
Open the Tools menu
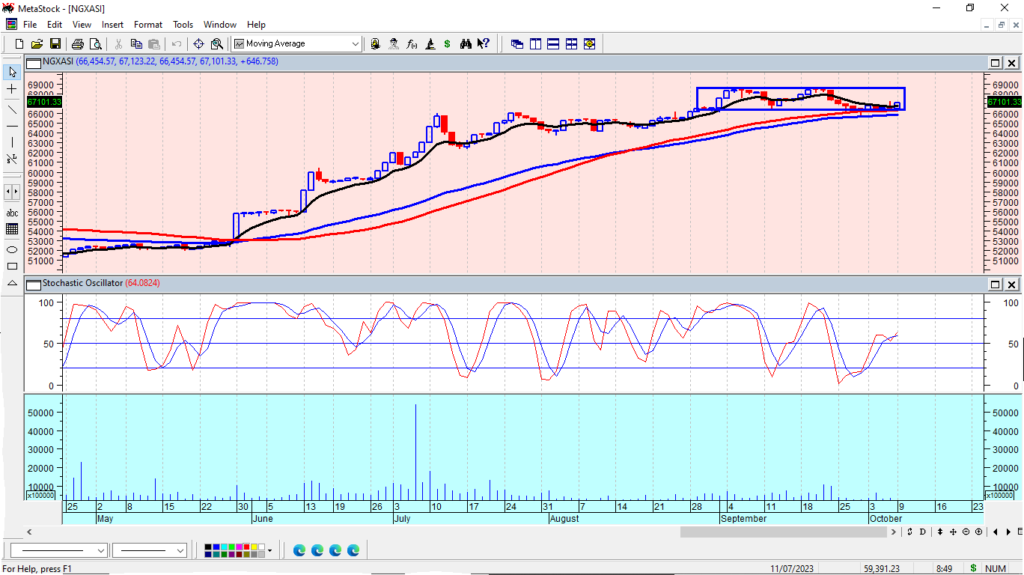point(183,24)
